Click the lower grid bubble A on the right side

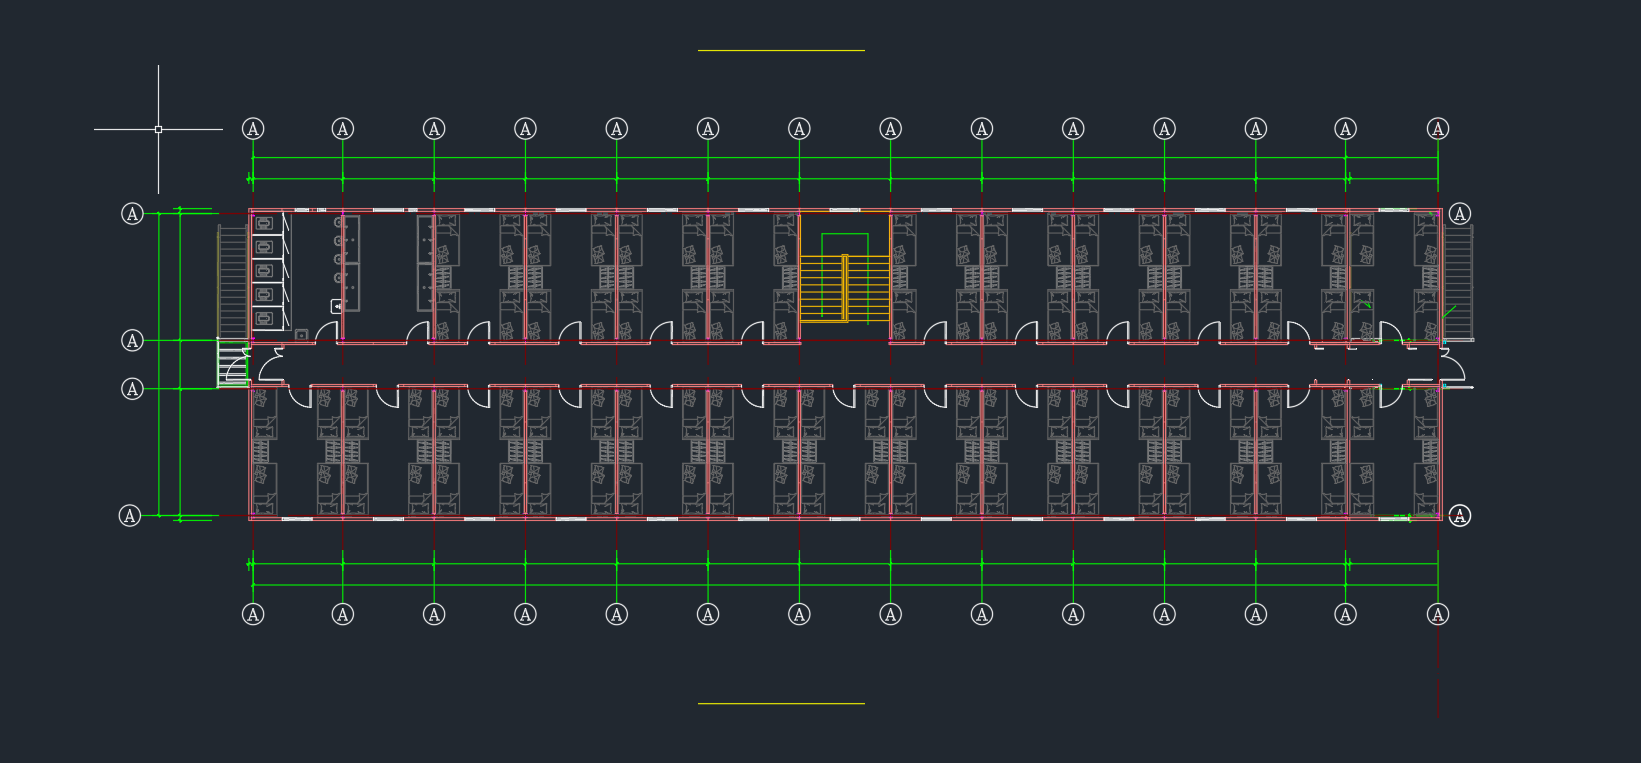click(x=1460, y=516)
